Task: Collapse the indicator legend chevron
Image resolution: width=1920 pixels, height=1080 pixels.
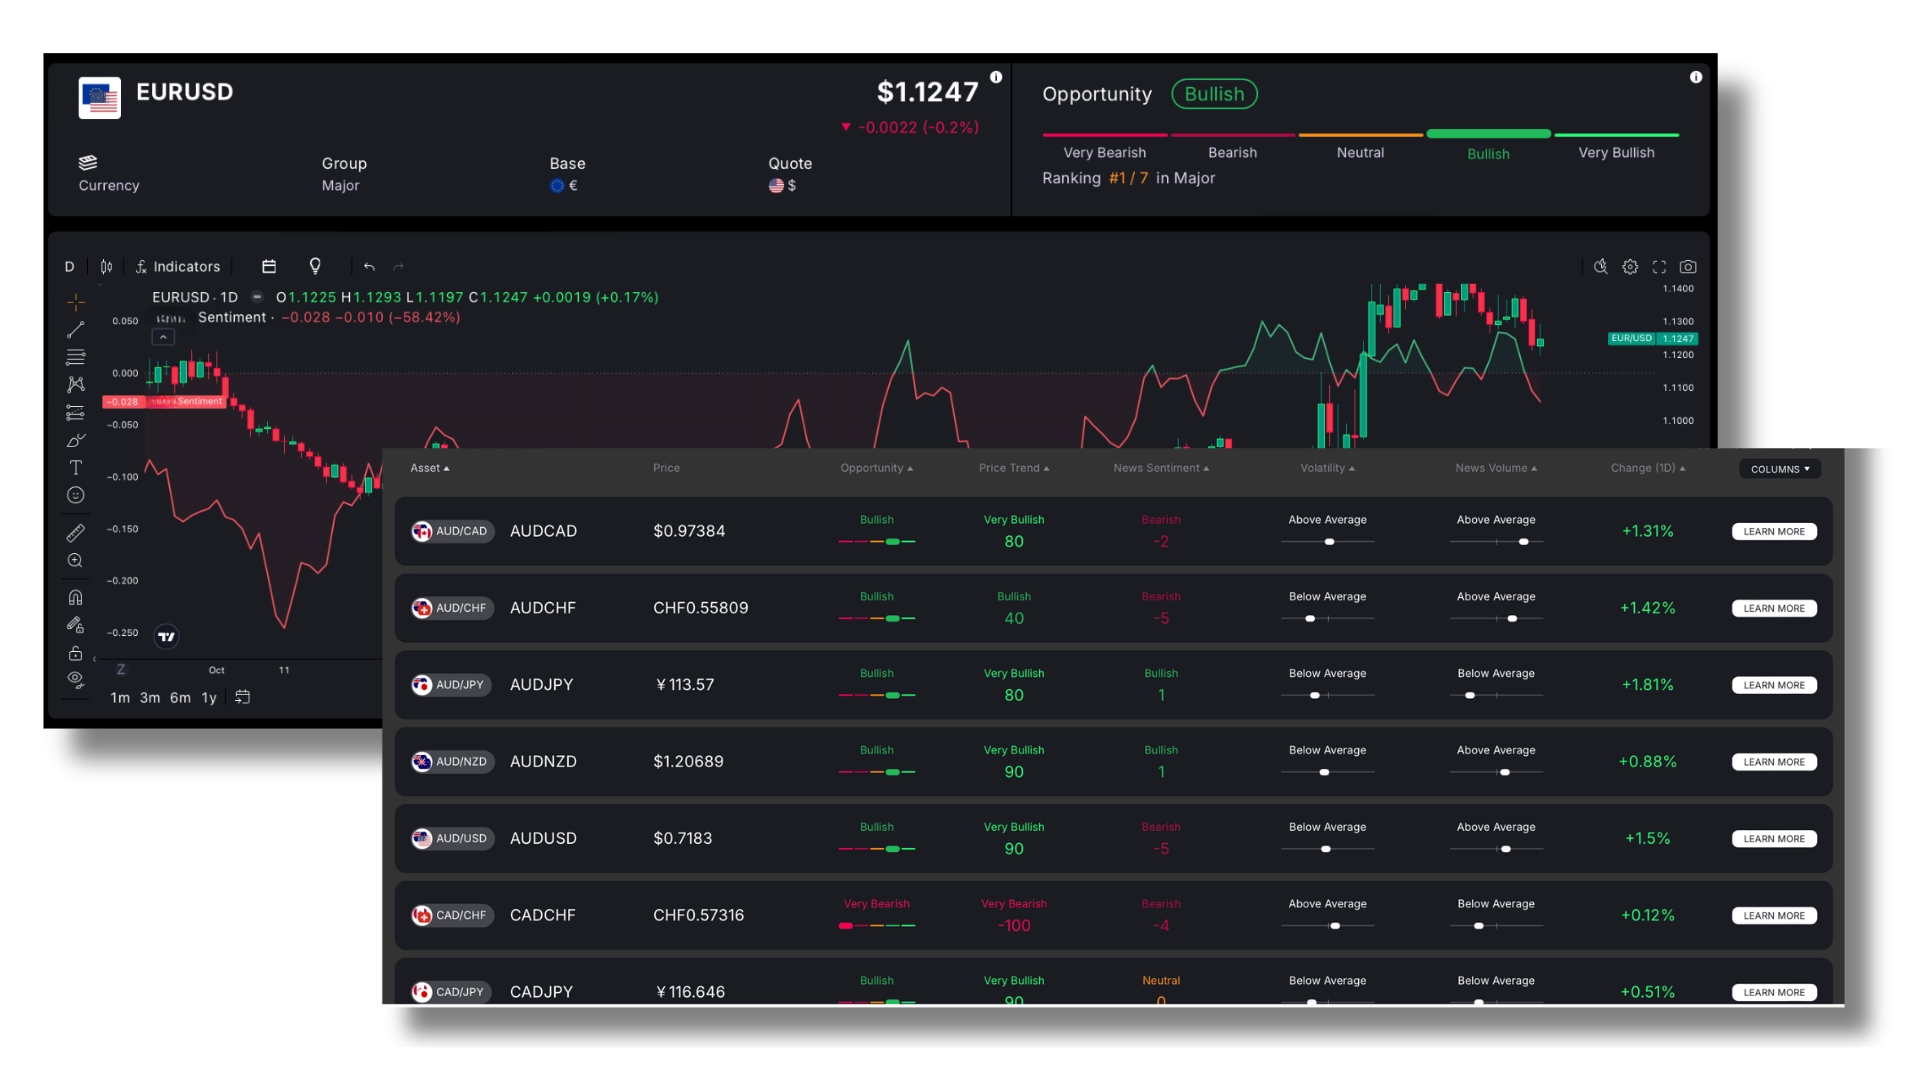Action: pyautogui.click(x=163, y=338)
